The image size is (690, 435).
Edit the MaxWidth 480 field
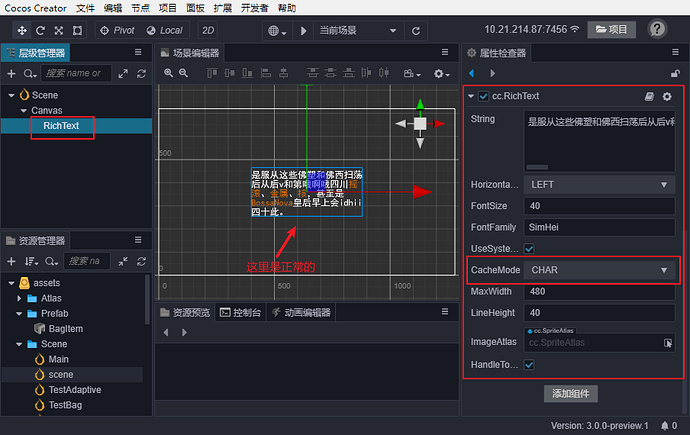tap(599, 291)
